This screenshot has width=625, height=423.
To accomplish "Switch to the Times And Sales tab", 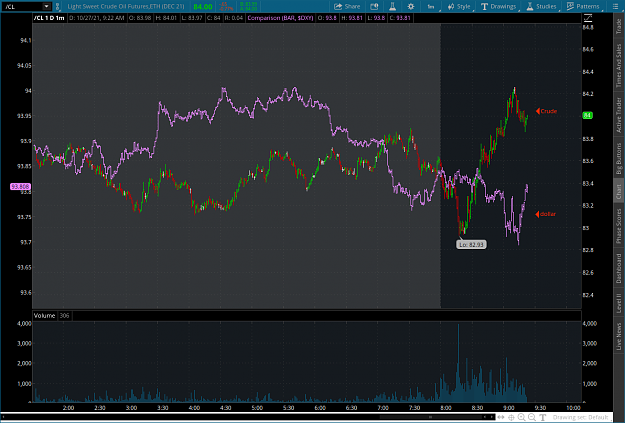I will click(x=619, y=65).
